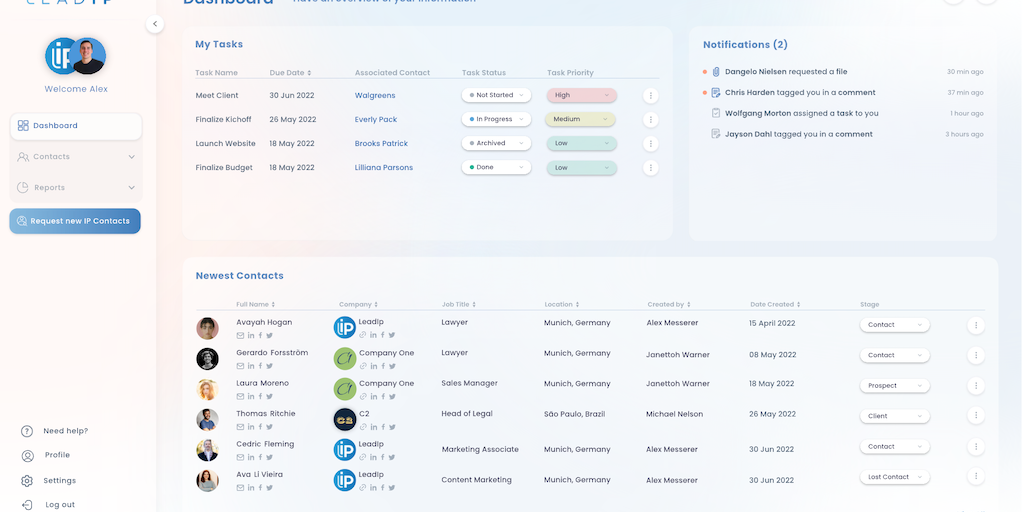Open three-dot menu for Finalize Budget task
This screenshot has width=1024, height=512.
coord(650,168)
